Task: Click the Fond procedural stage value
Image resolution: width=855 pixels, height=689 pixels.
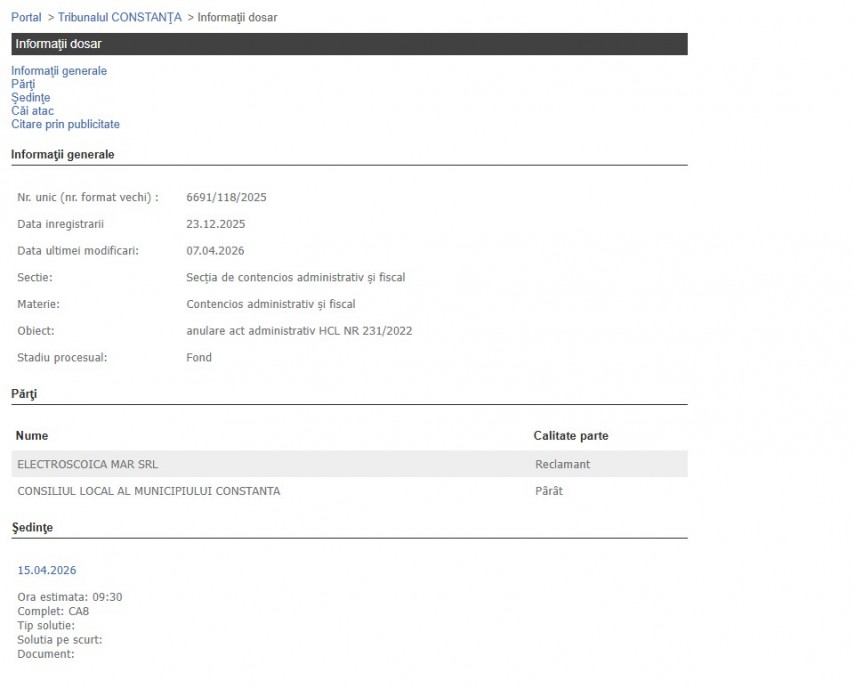Action: (x=199, y=358)
